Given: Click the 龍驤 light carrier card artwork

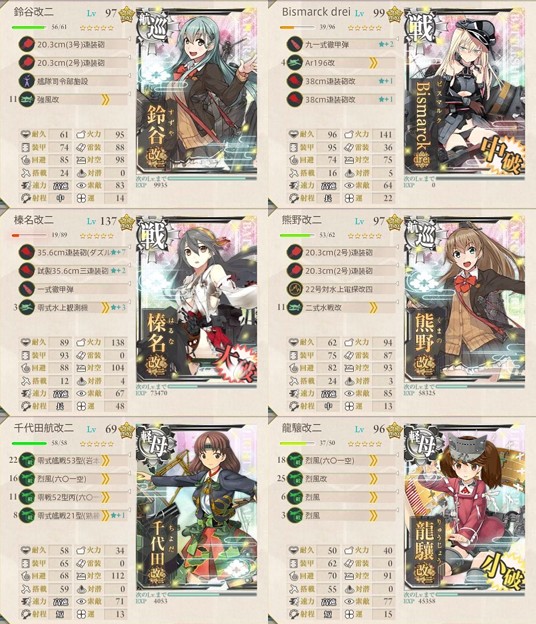Looking at the screenshot, I should pos(465,509).
